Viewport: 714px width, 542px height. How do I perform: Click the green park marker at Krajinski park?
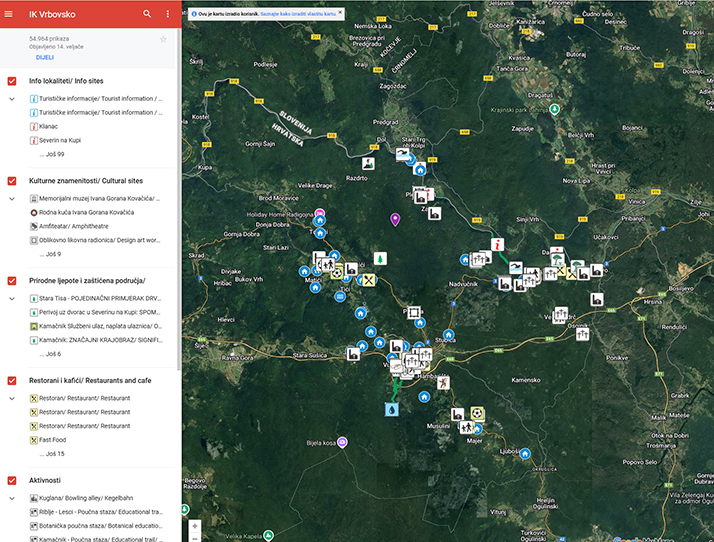[x=554, y=109]
